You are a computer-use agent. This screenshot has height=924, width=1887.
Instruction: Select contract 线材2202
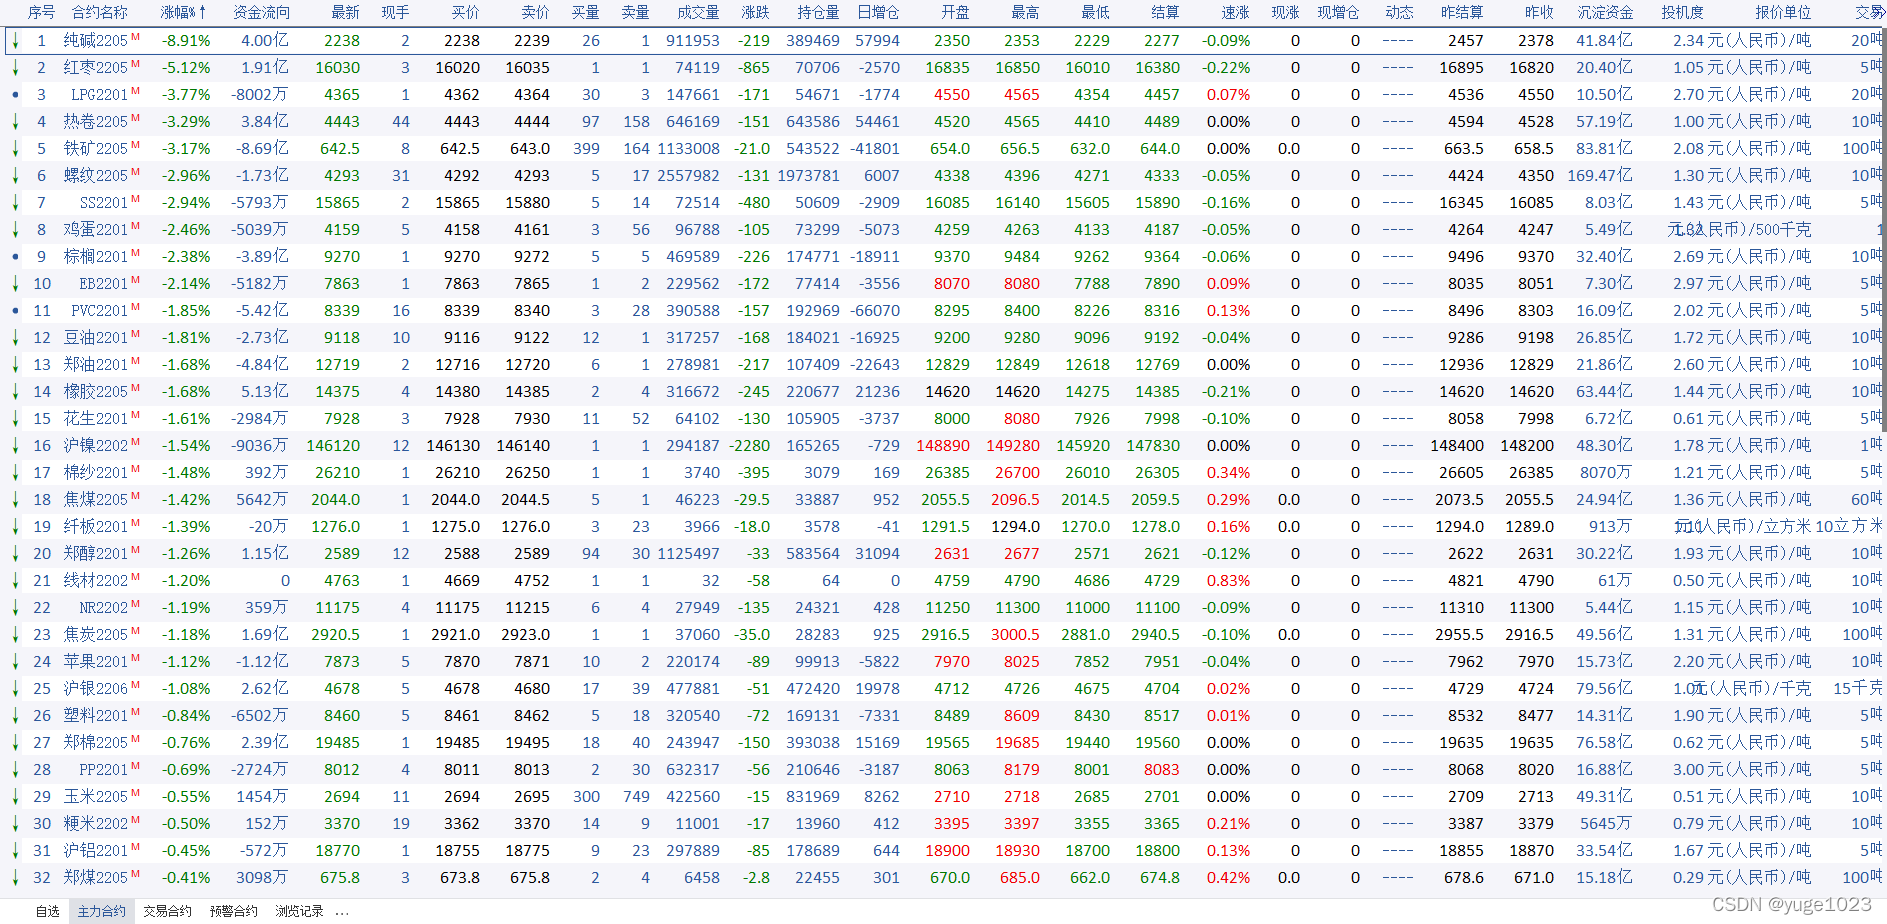pos(96,581)
